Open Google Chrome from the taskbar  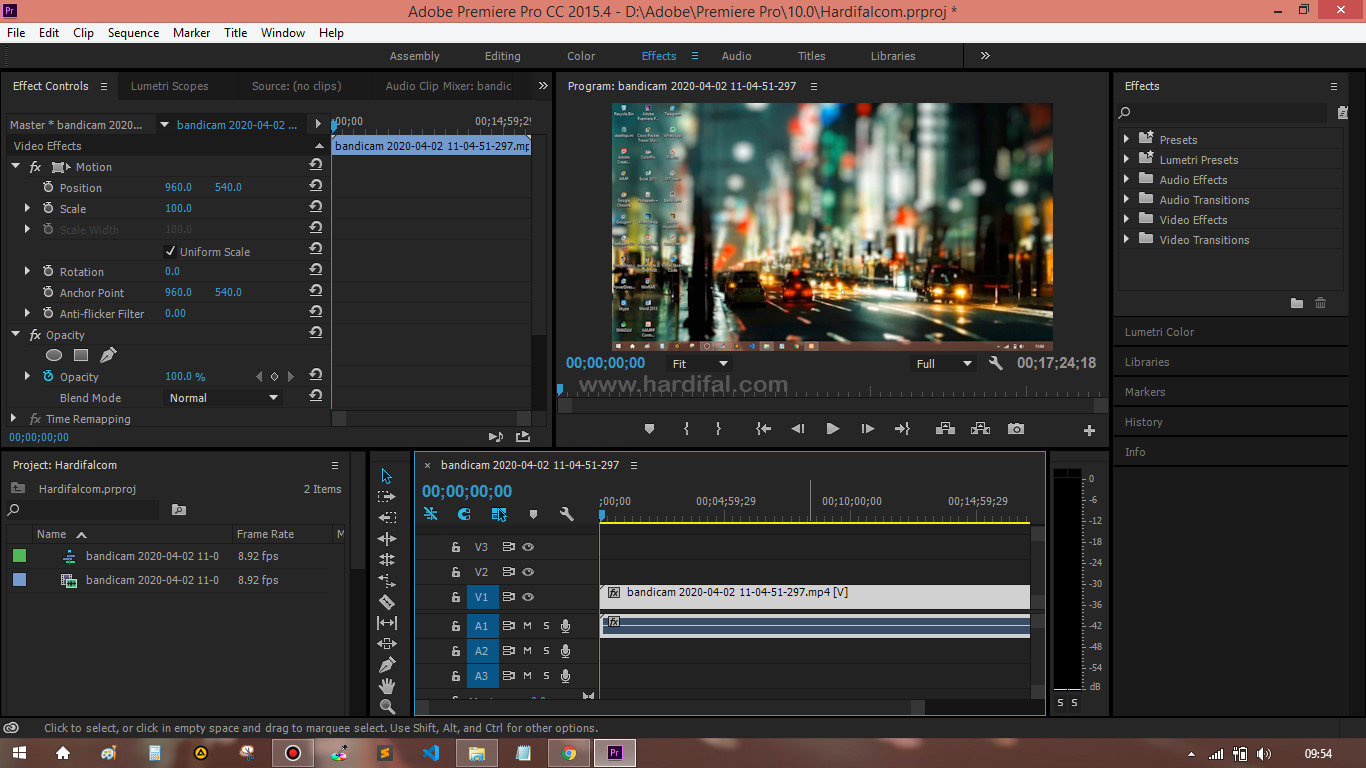click(x=568, y=753)
